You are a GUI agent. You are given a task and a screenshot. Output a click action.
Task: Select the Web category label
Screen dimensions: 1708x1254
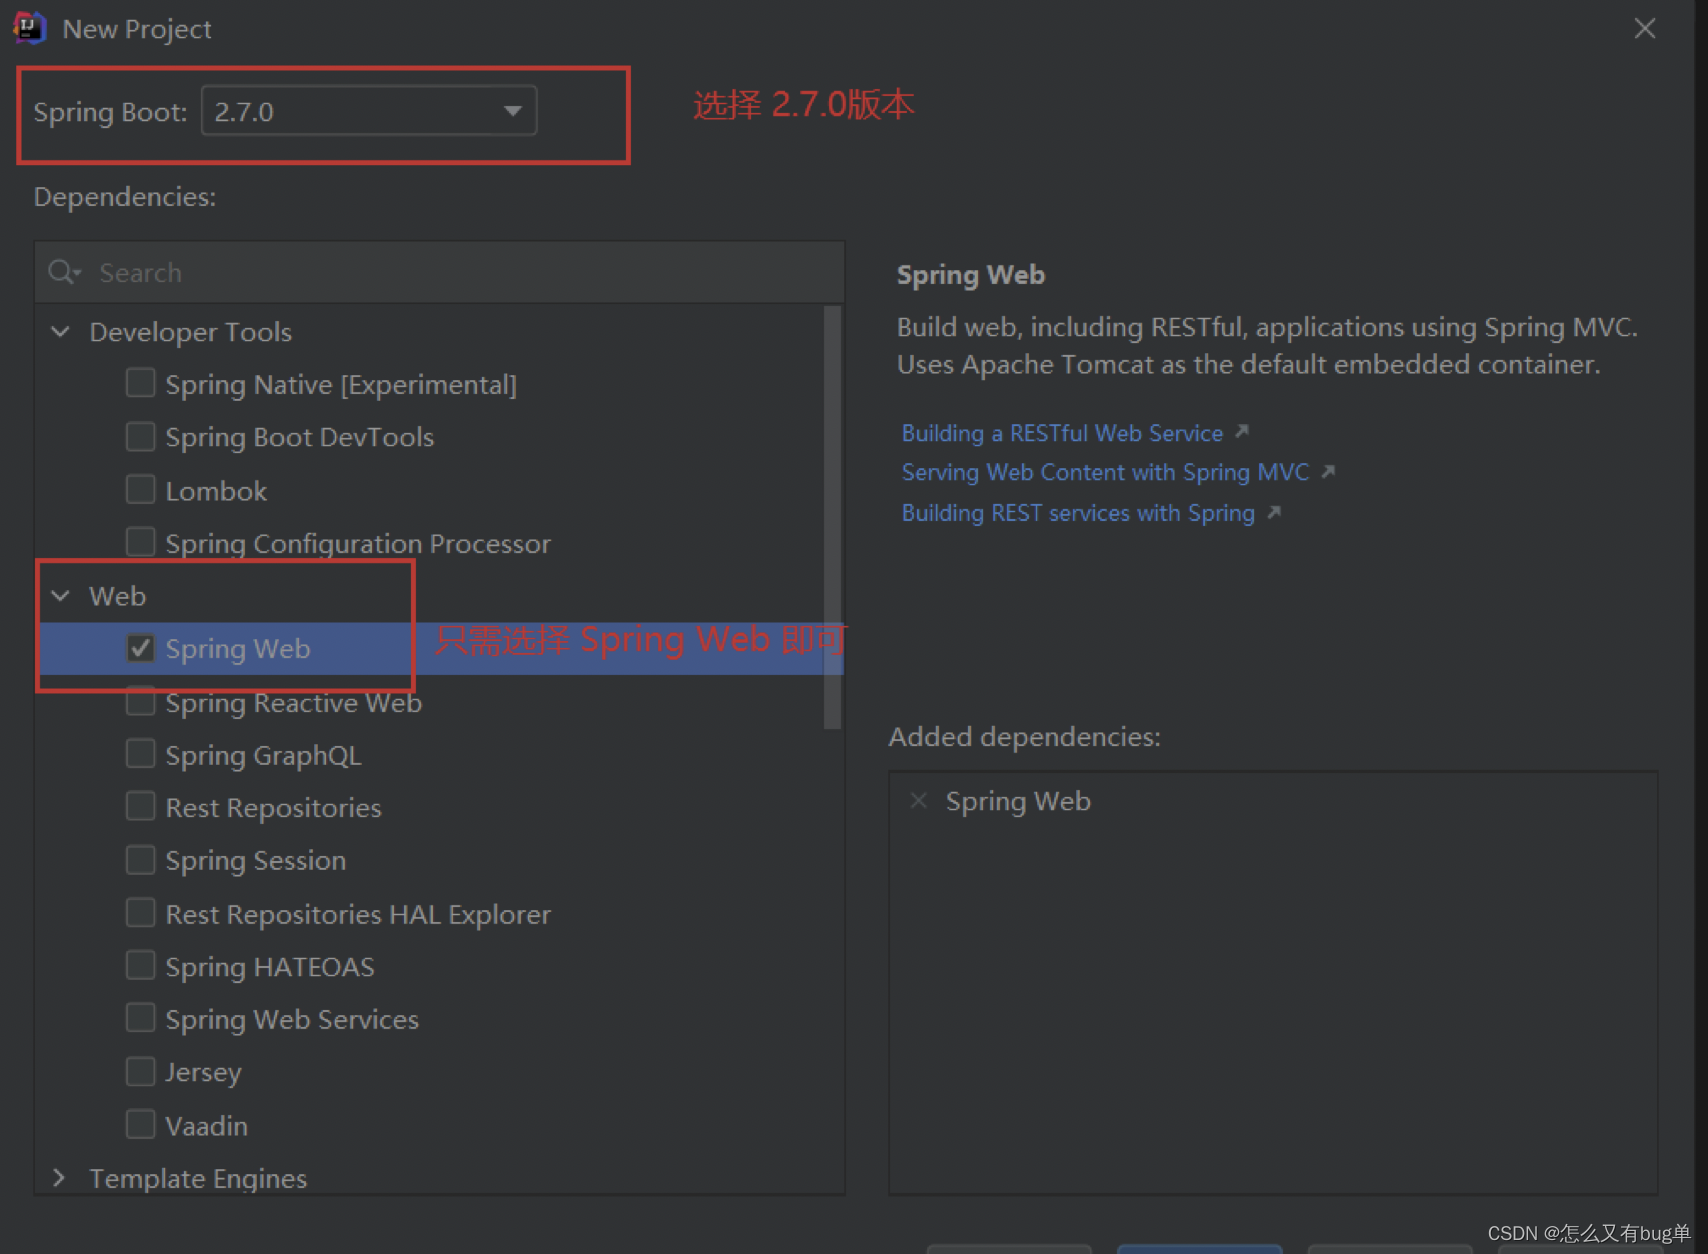tap(117, 596)
